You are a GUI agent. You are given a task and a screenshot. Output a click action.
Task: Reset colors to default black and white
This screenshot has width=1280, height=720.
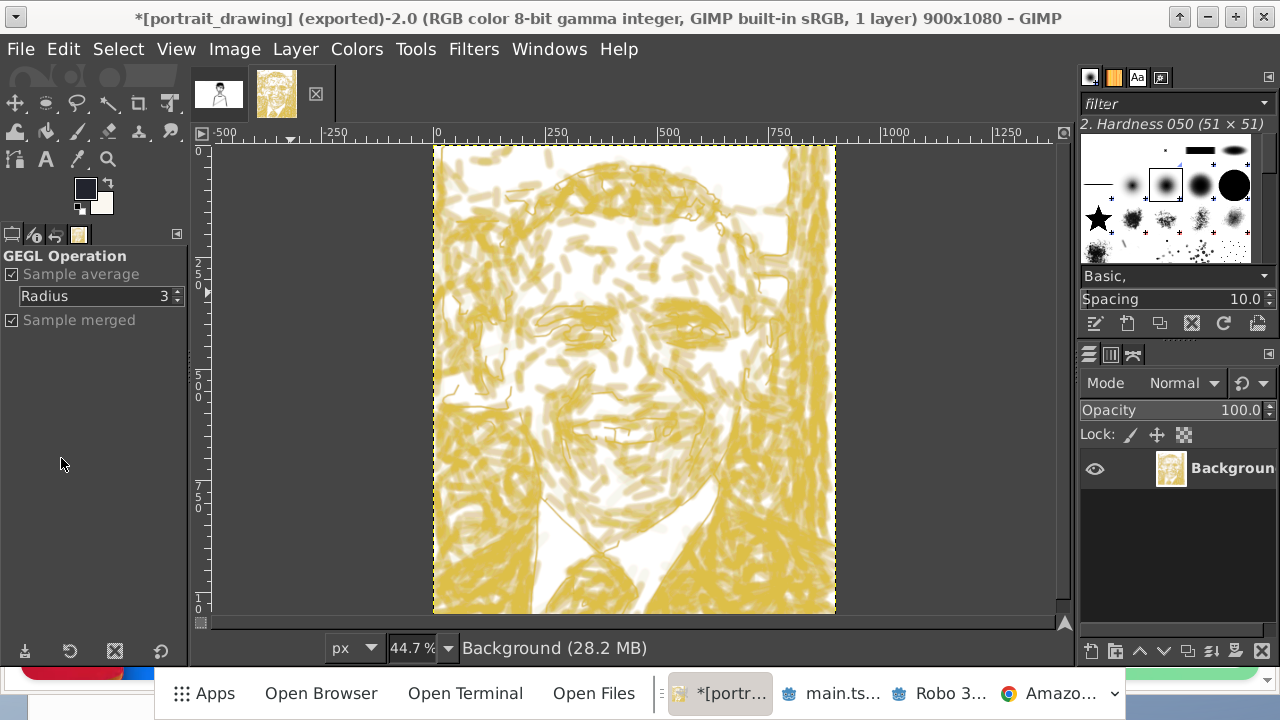tap(79, 209)
